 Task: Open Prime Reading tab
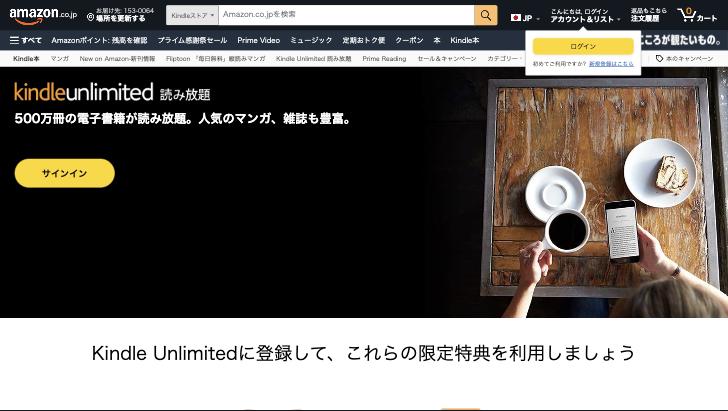coord(384,59)
